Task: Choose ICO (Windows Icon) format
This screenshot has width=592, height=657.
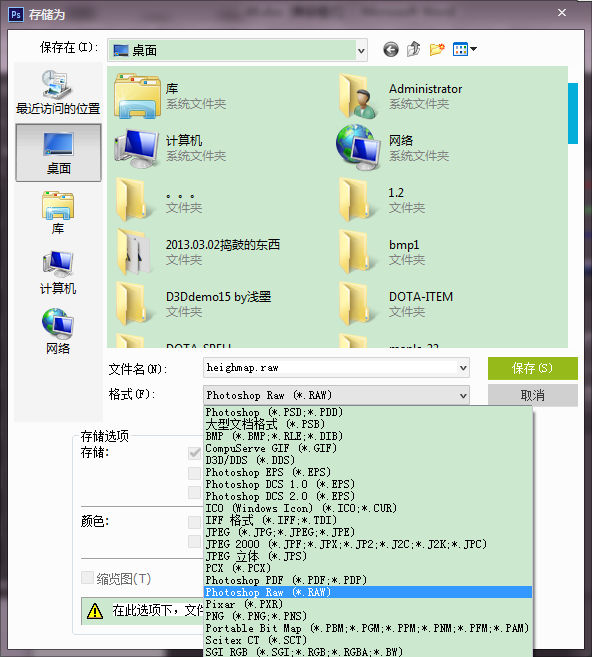Action: pos(368,508)
